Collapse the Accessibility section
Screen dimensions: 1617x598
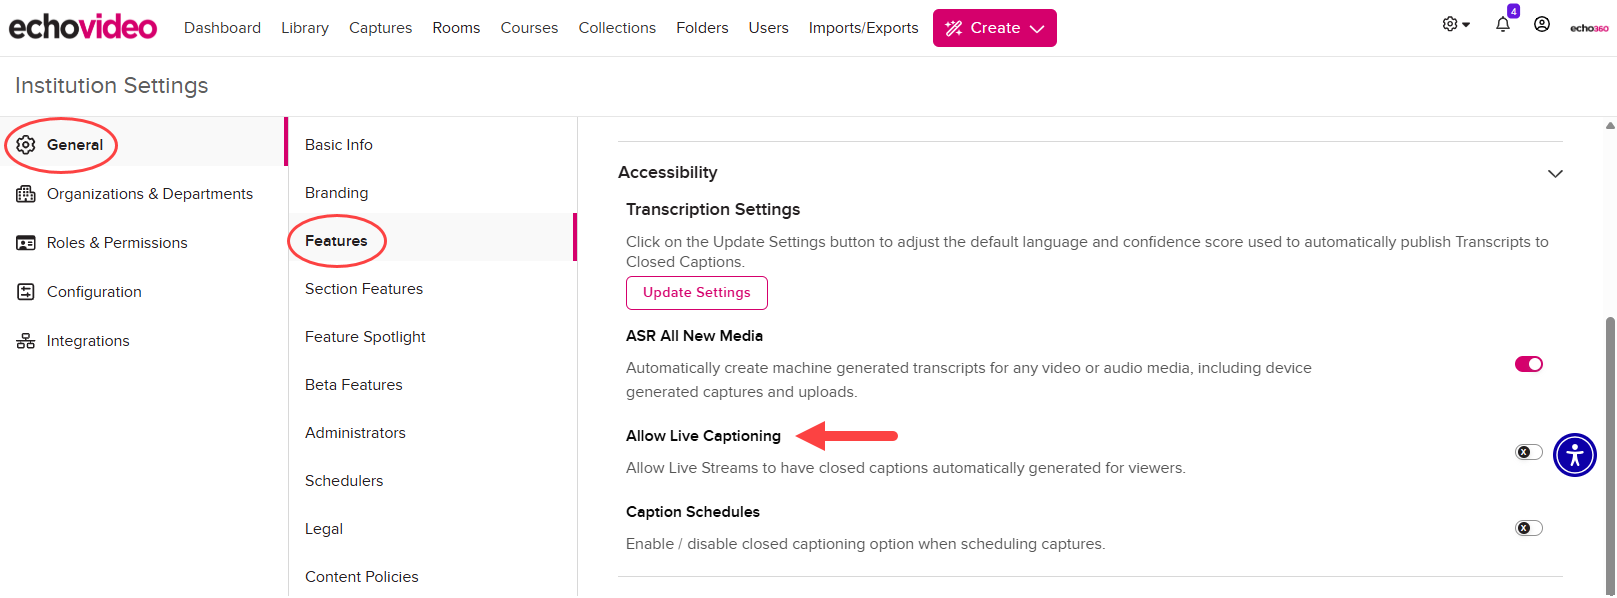[x=1555, y=173]
